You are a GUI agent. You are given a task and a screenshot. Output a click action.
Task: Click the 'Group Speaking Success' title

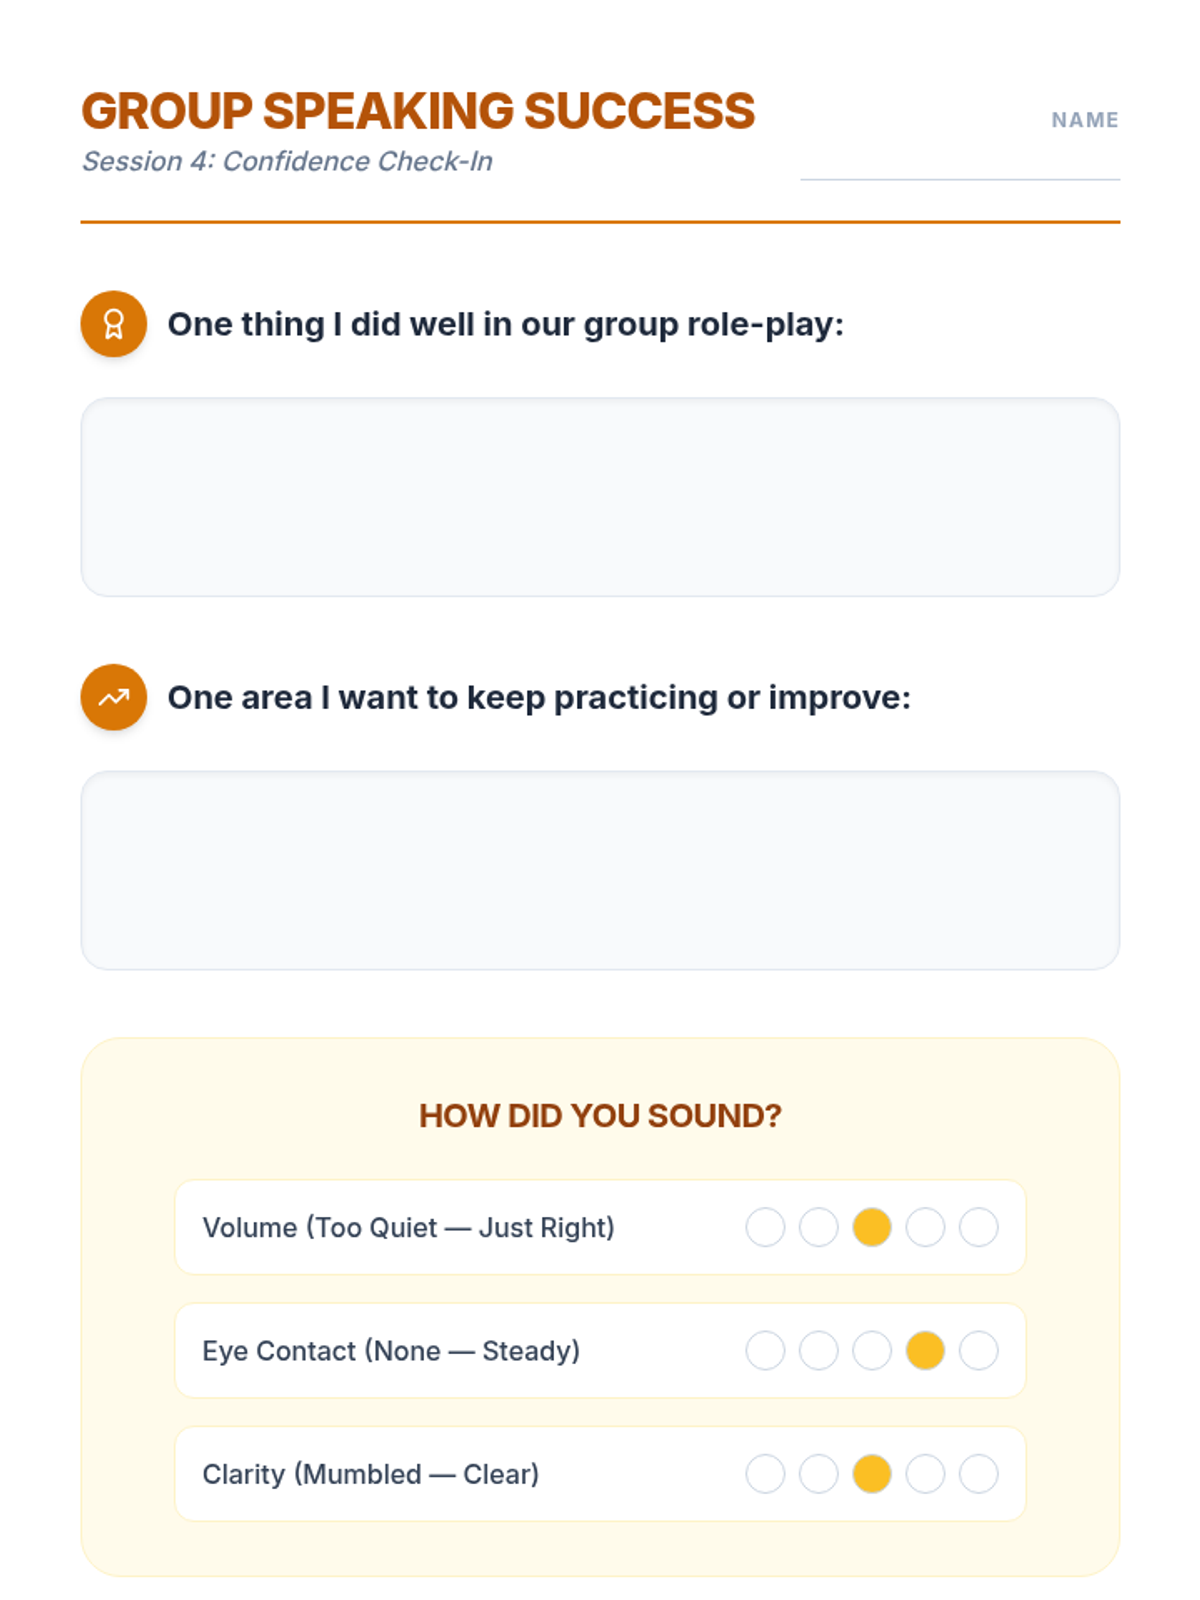point(418,111)
